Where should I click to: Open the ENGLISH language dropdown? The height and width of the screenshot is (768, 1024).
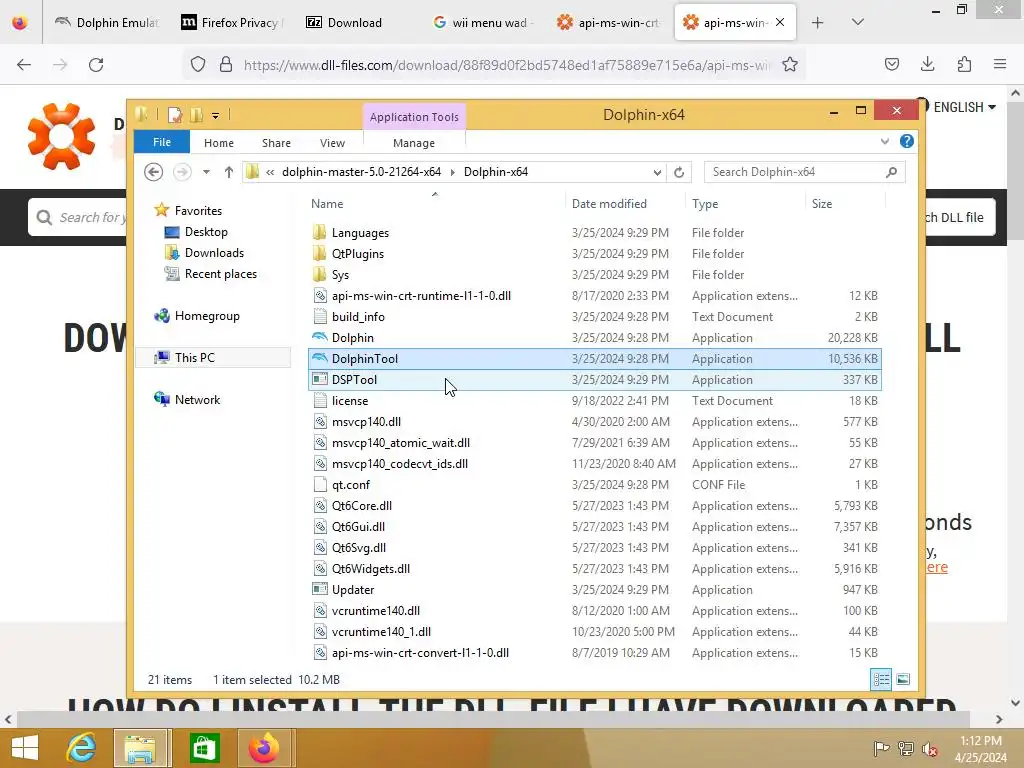[x=964, y=107]
